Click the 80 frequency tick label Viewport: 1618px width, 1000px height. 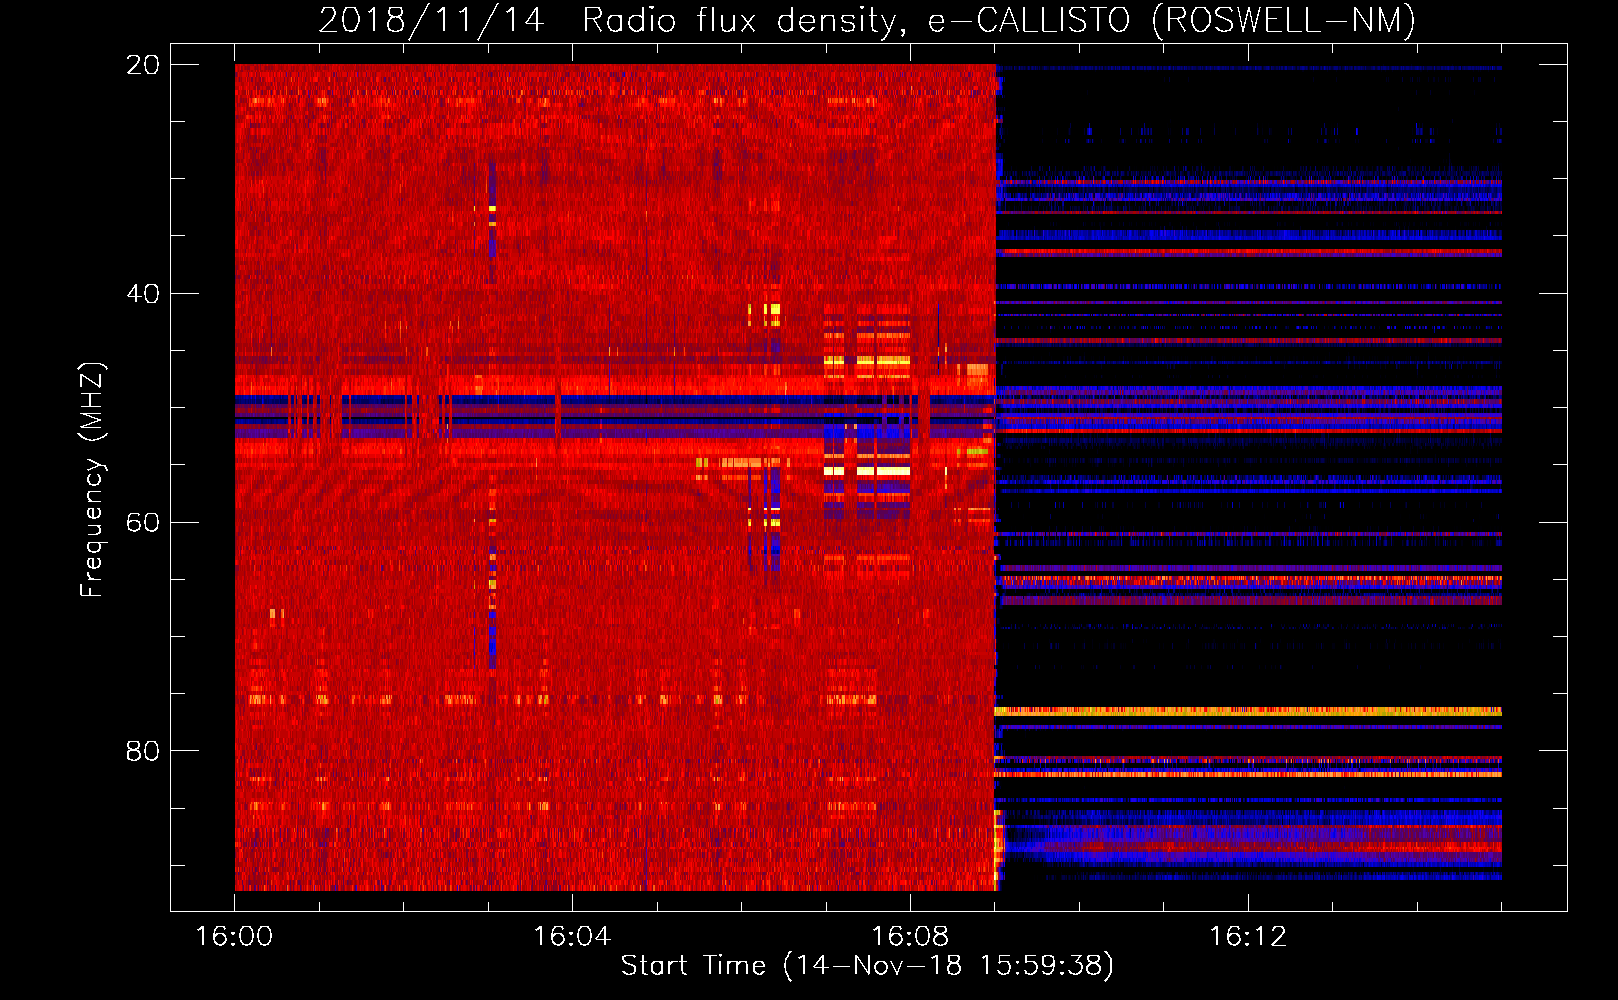tap(143, 751)
